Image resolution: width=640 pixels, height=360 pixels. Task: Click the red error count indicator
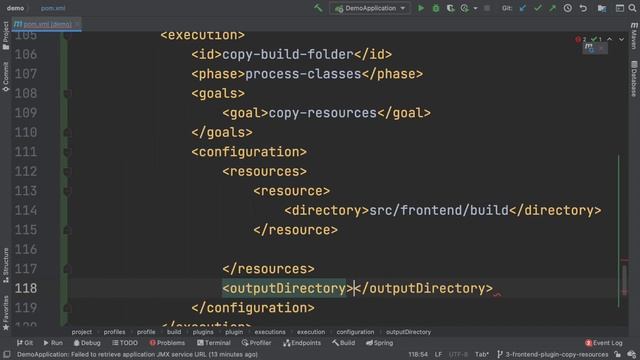[581, 40]
